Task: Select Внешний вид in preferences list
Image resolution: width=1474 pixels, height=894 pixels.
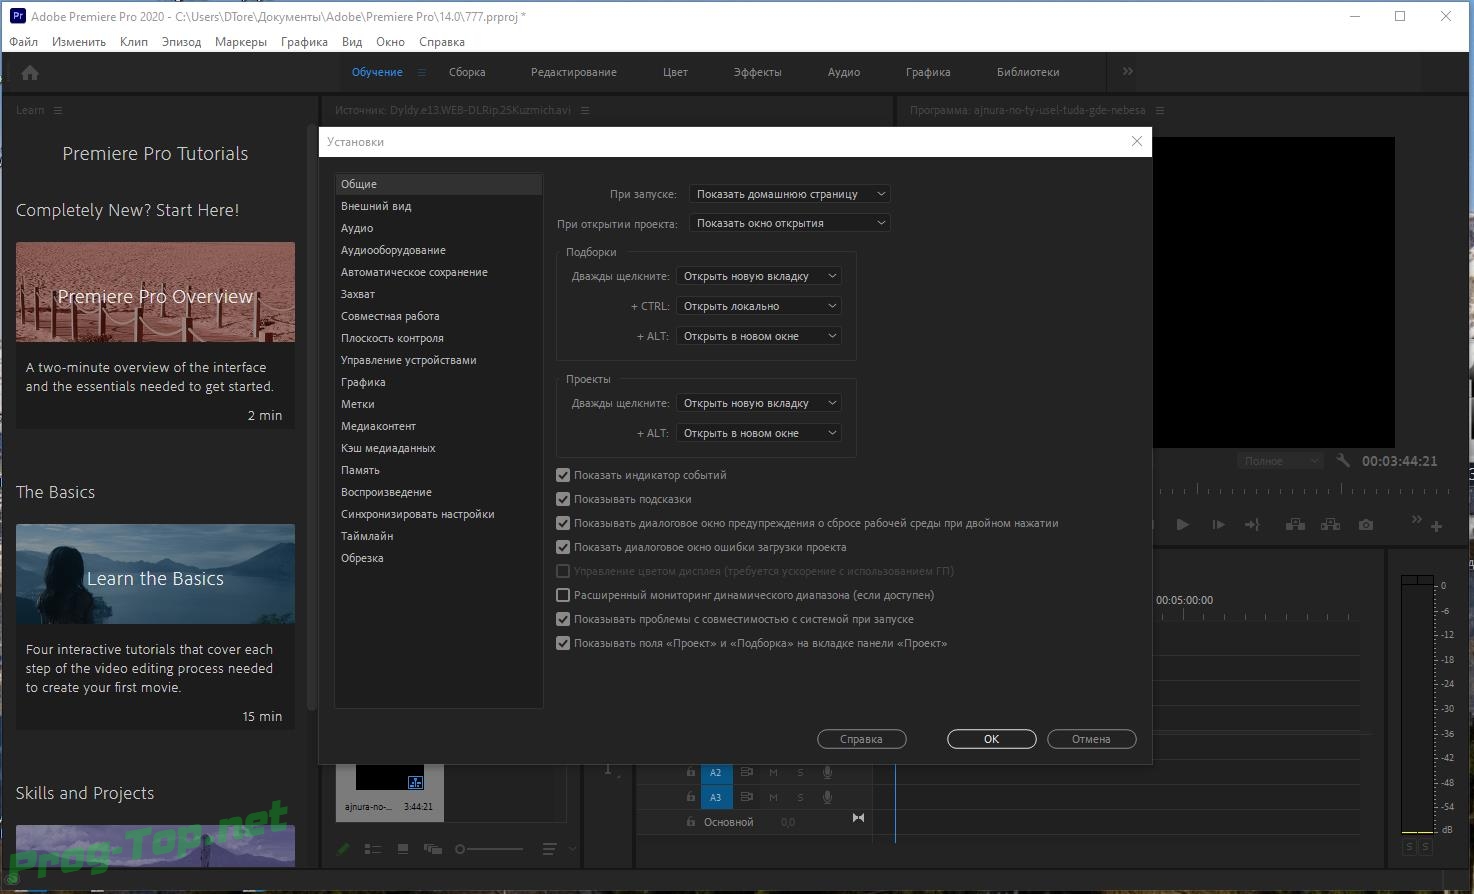Action: 438,206
